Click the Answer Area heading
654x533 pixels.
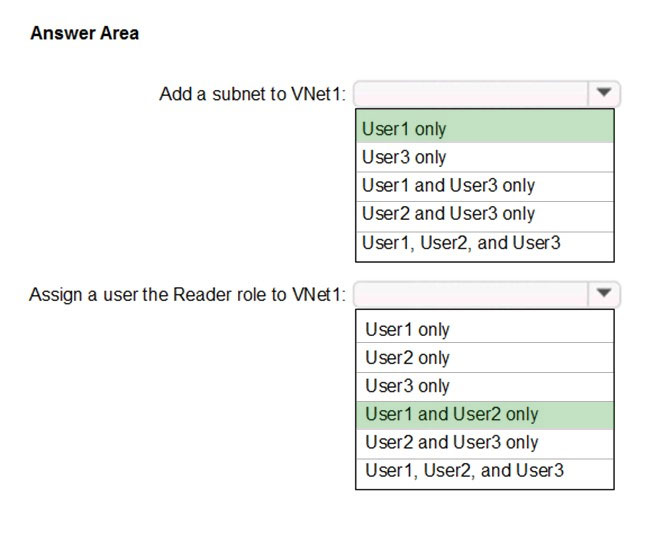point(85,33)
